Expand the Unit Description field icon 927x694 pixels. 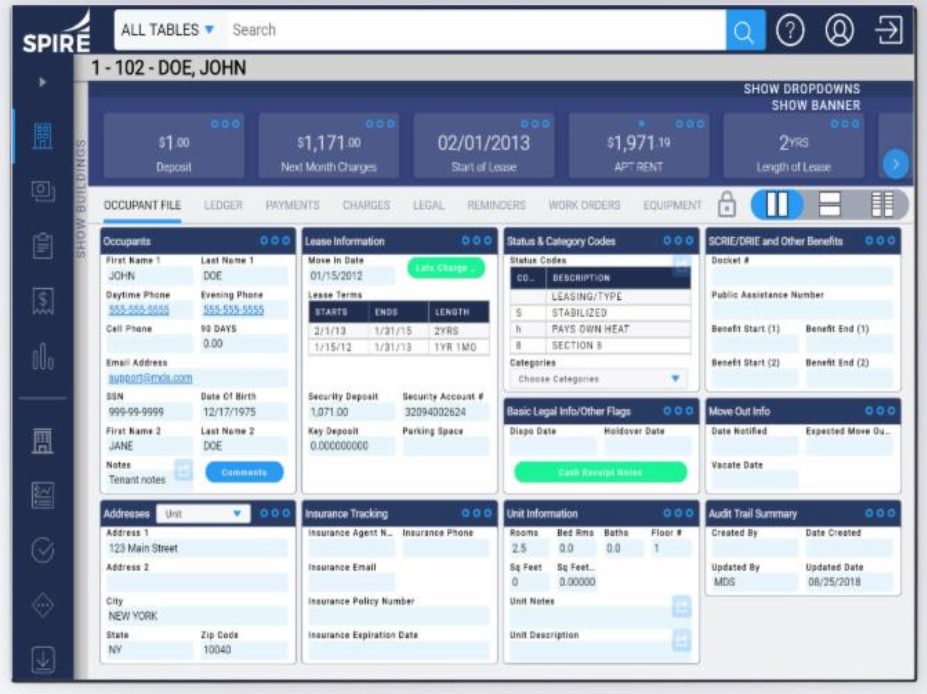(x=681, y=640)
